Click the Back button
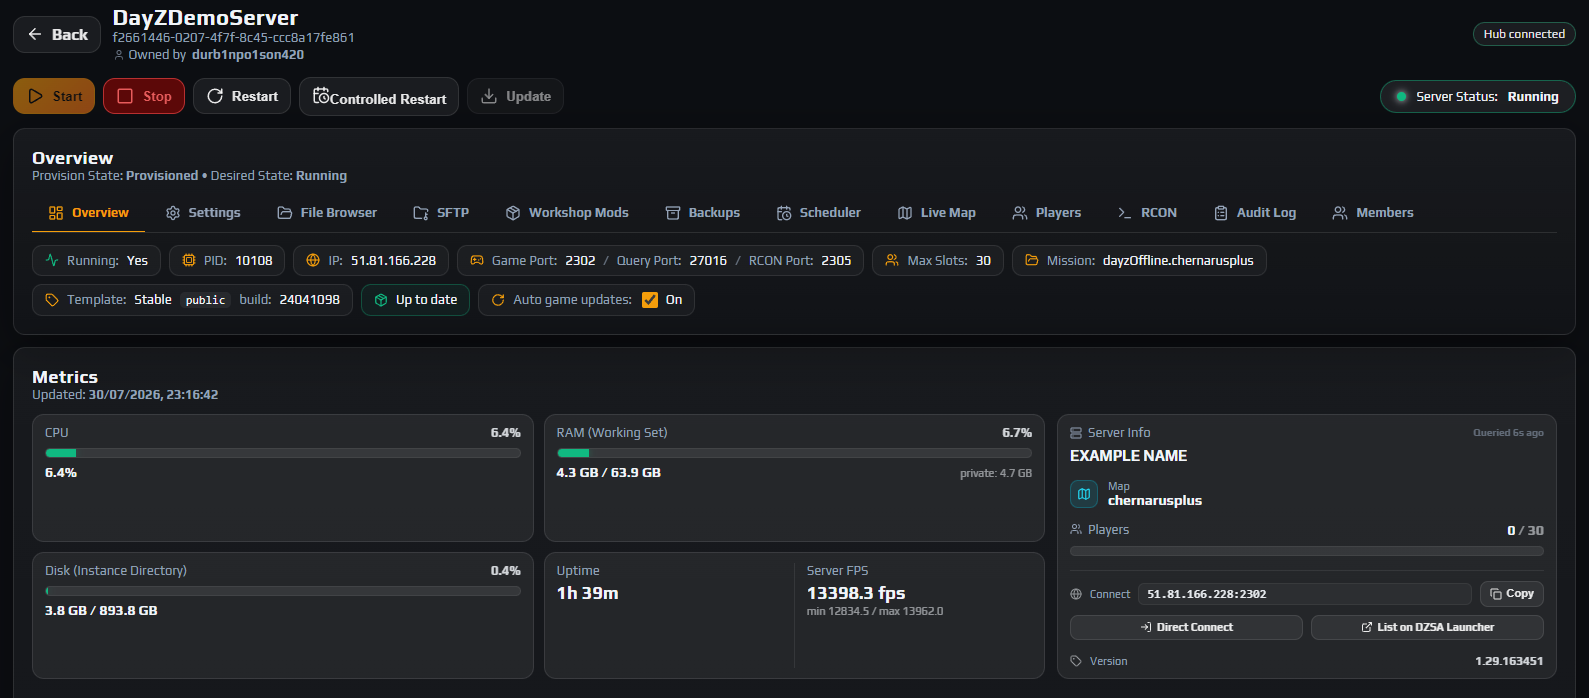1589x698 pixels. [57, 35]
